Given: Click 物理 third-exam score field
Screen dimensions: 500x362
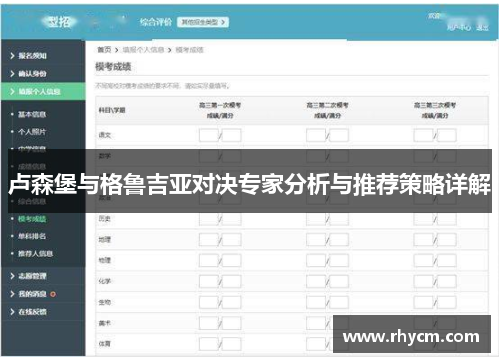Looking at the screenshot, I should pos(423,260).
